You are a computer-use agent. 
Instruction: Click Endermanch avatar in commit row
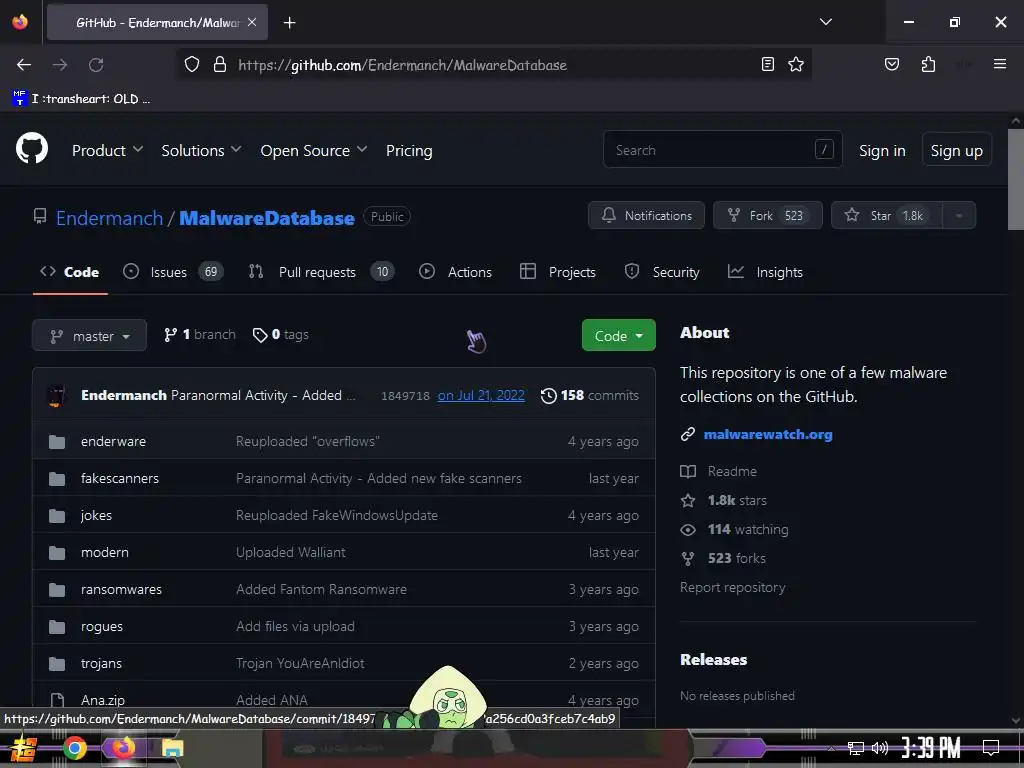57,396
